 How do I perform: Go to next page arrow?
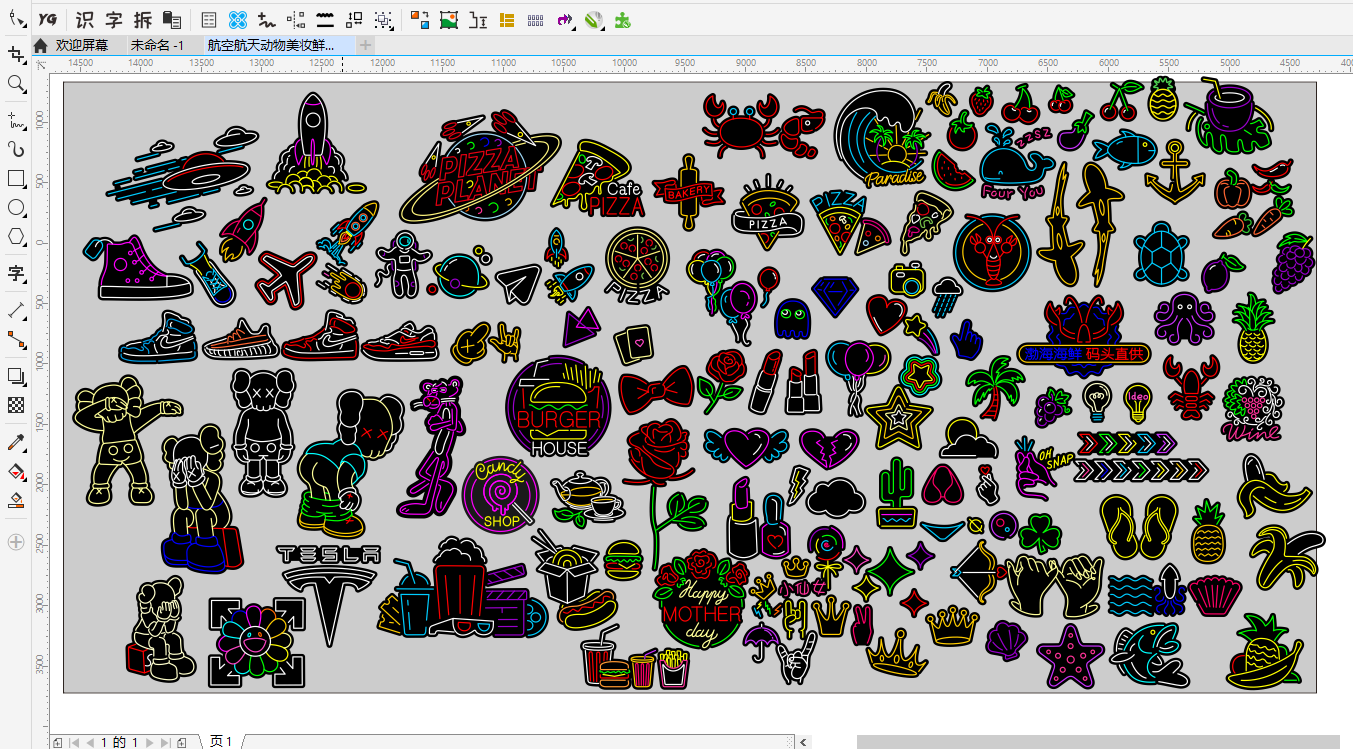click(x=151, y=742)
